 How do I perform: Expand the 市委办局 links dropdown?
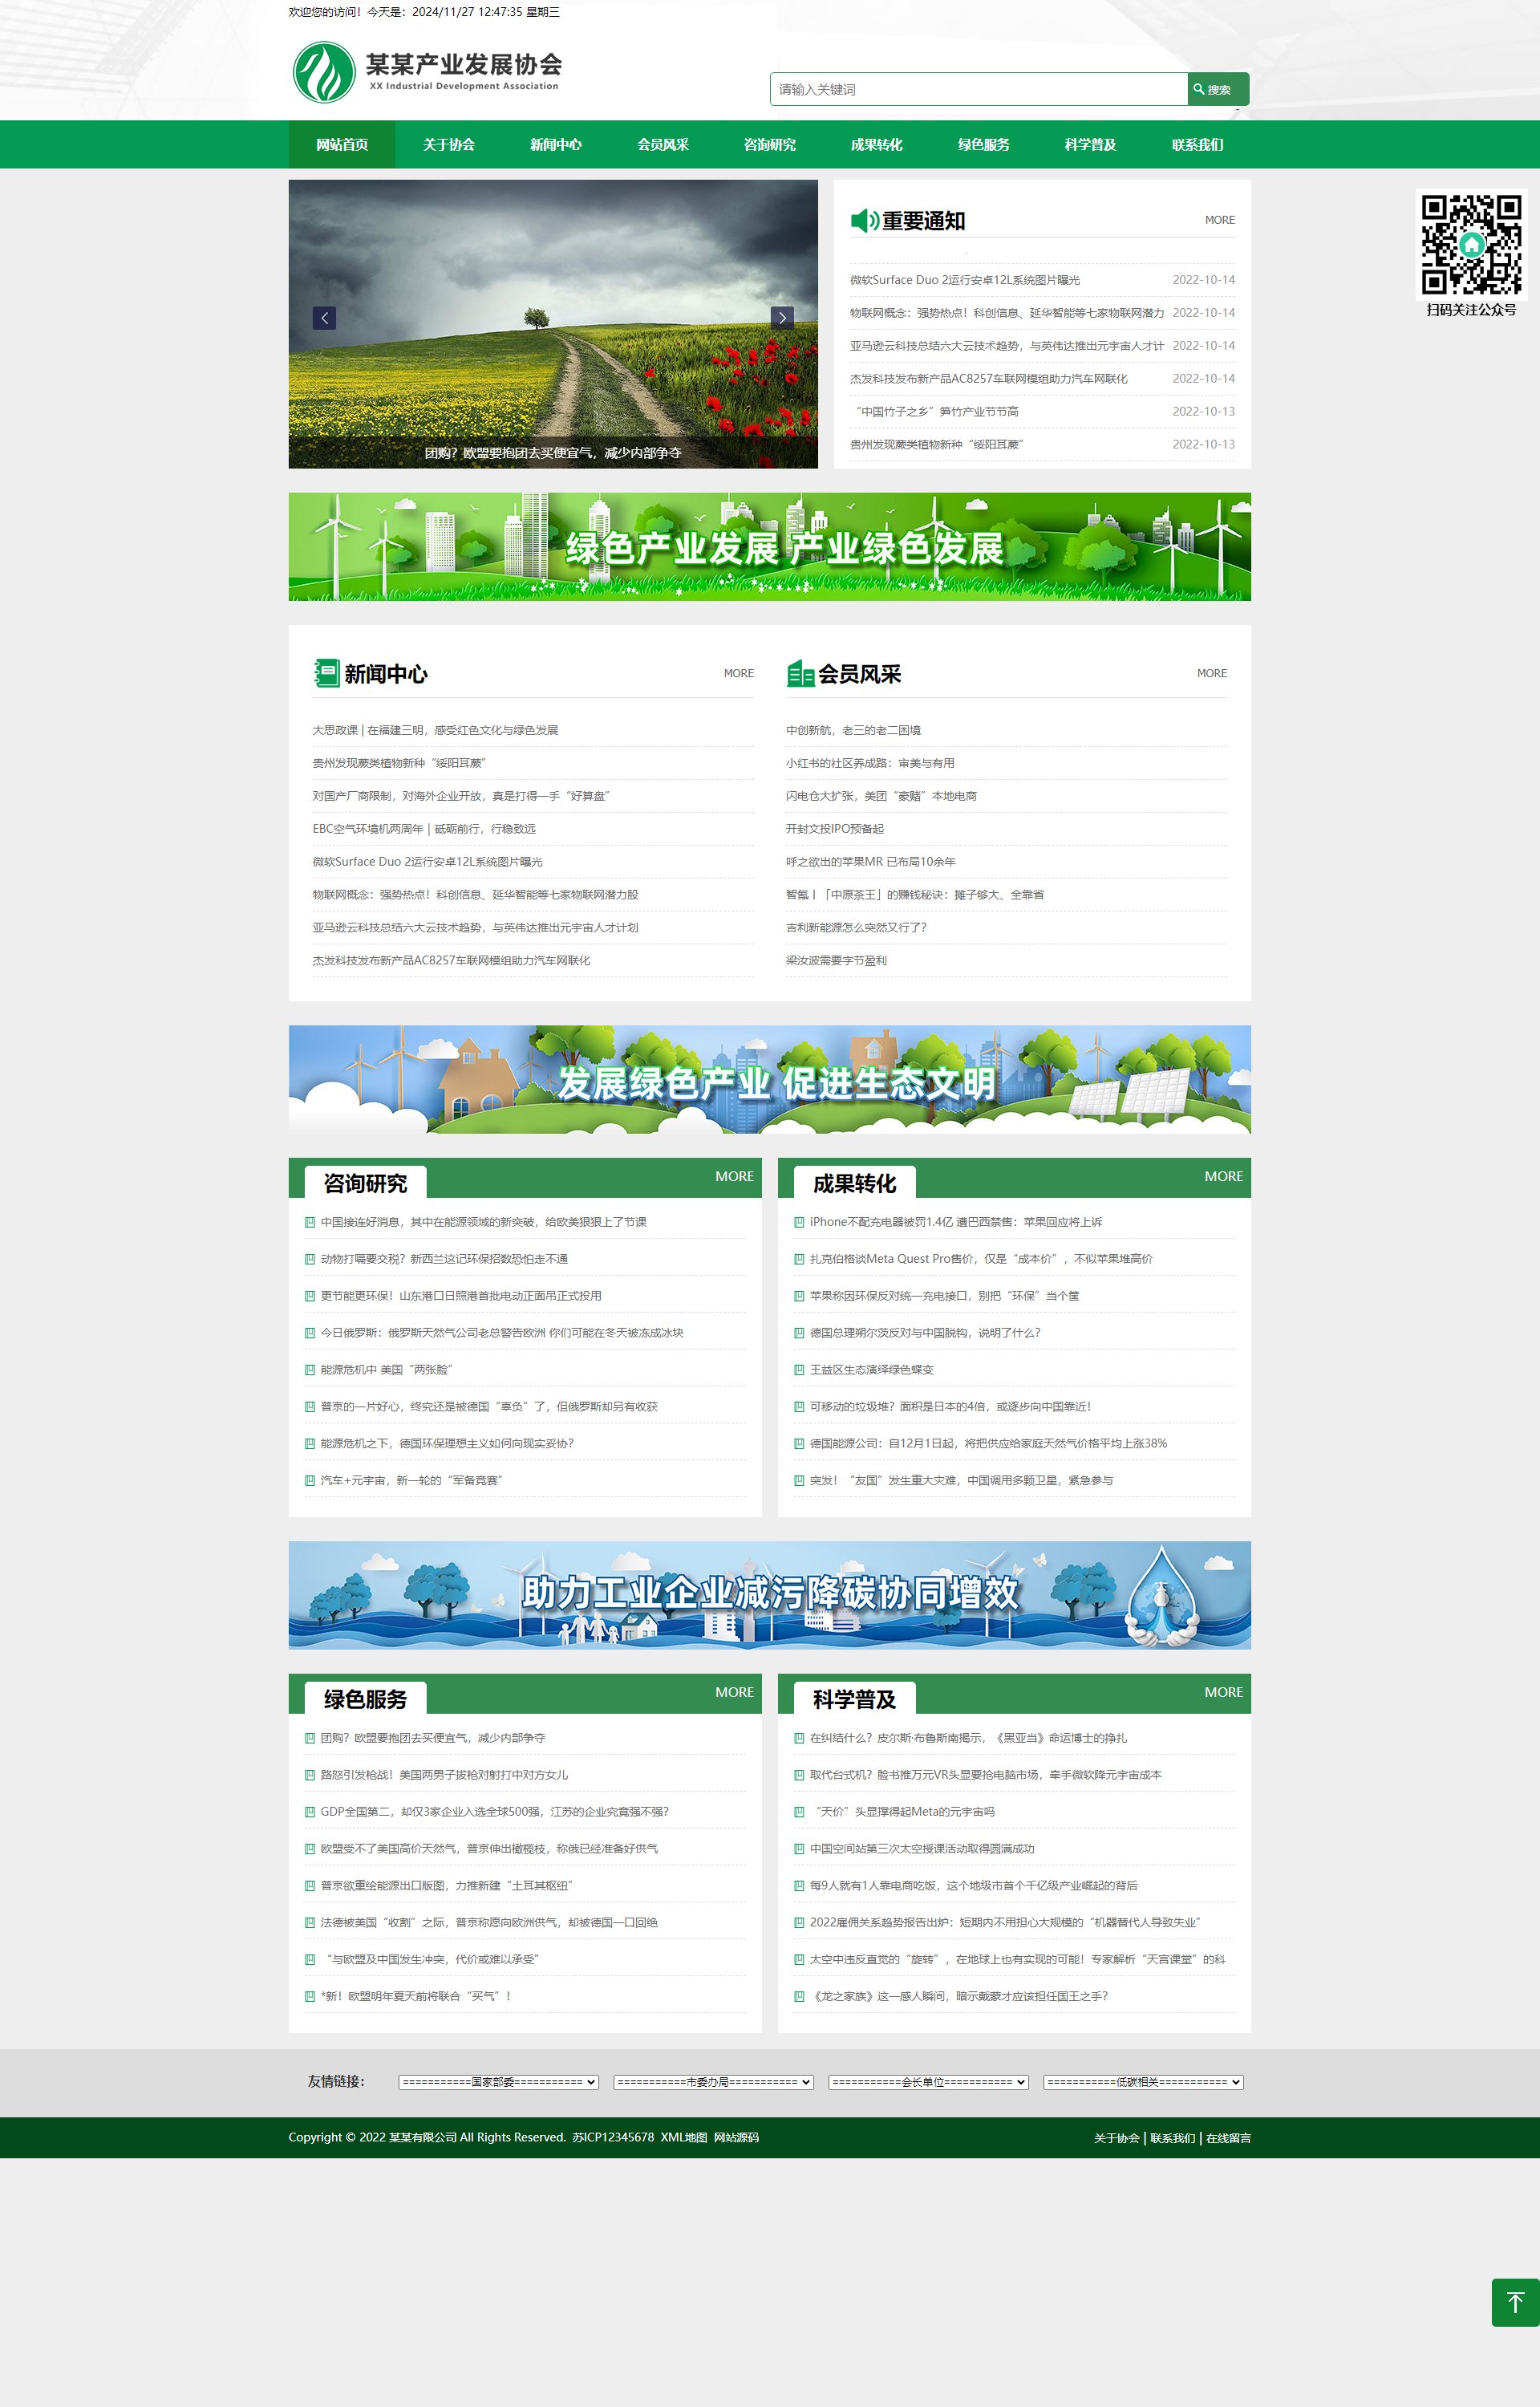coord(713,2082)
